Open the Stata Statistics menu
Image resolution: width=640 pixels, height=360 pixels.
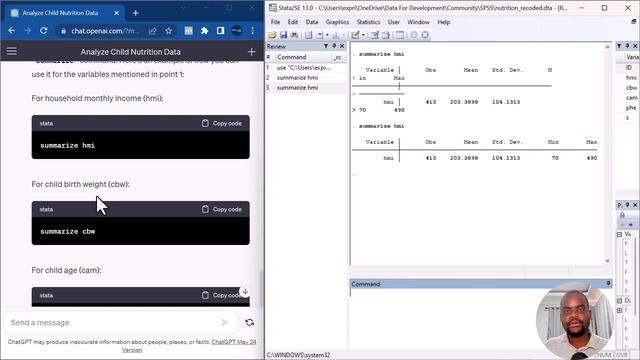tap(368, 22)
